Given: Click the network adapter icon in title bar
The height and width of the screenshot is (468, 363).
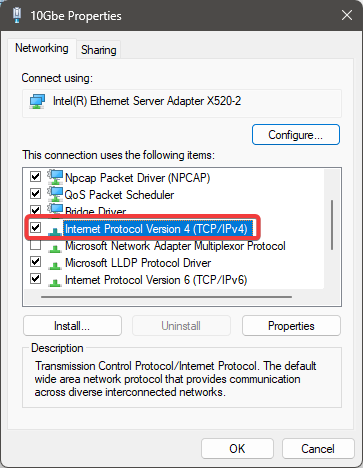Looking at the screenshot, I should (x=17, y=15).
